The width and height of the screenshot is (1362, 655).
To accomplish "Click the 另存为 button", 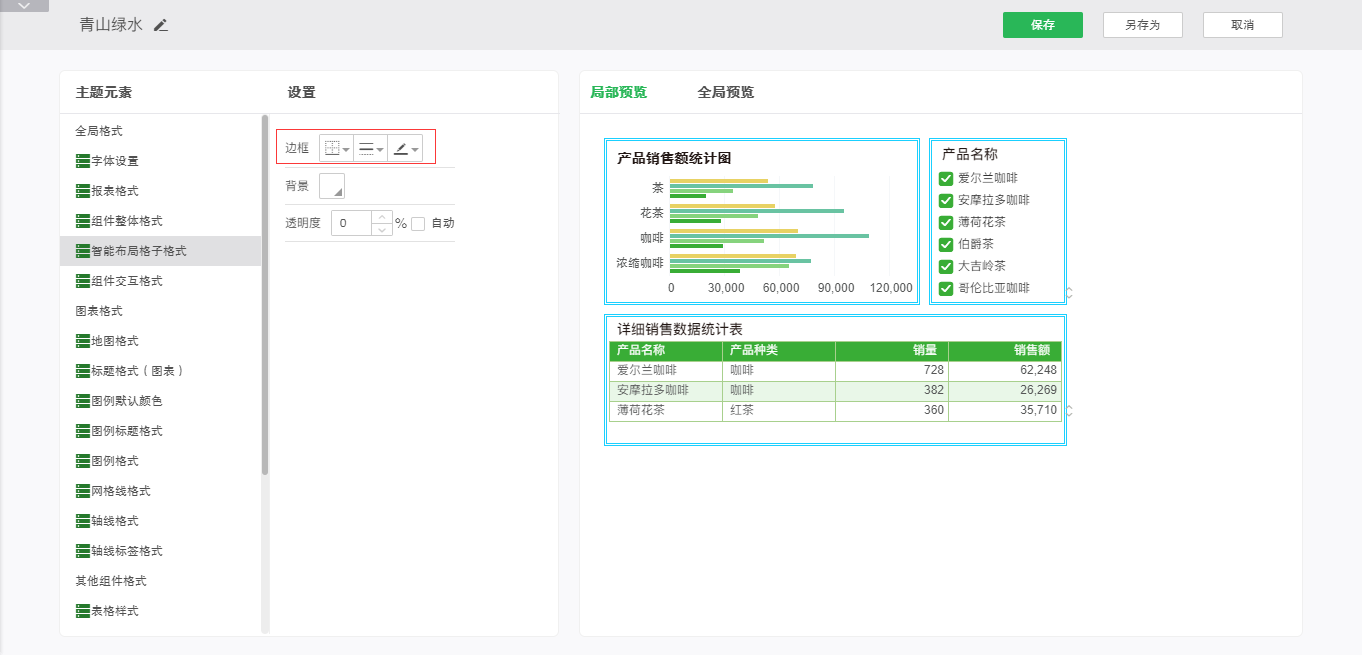I will [x=1142, y=25].
